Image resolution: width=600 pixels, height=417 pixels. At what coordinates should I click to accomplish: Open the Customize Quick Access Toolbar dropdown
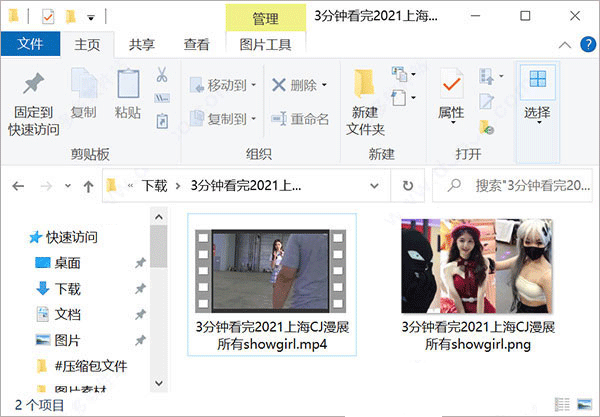tap(91, 18)
